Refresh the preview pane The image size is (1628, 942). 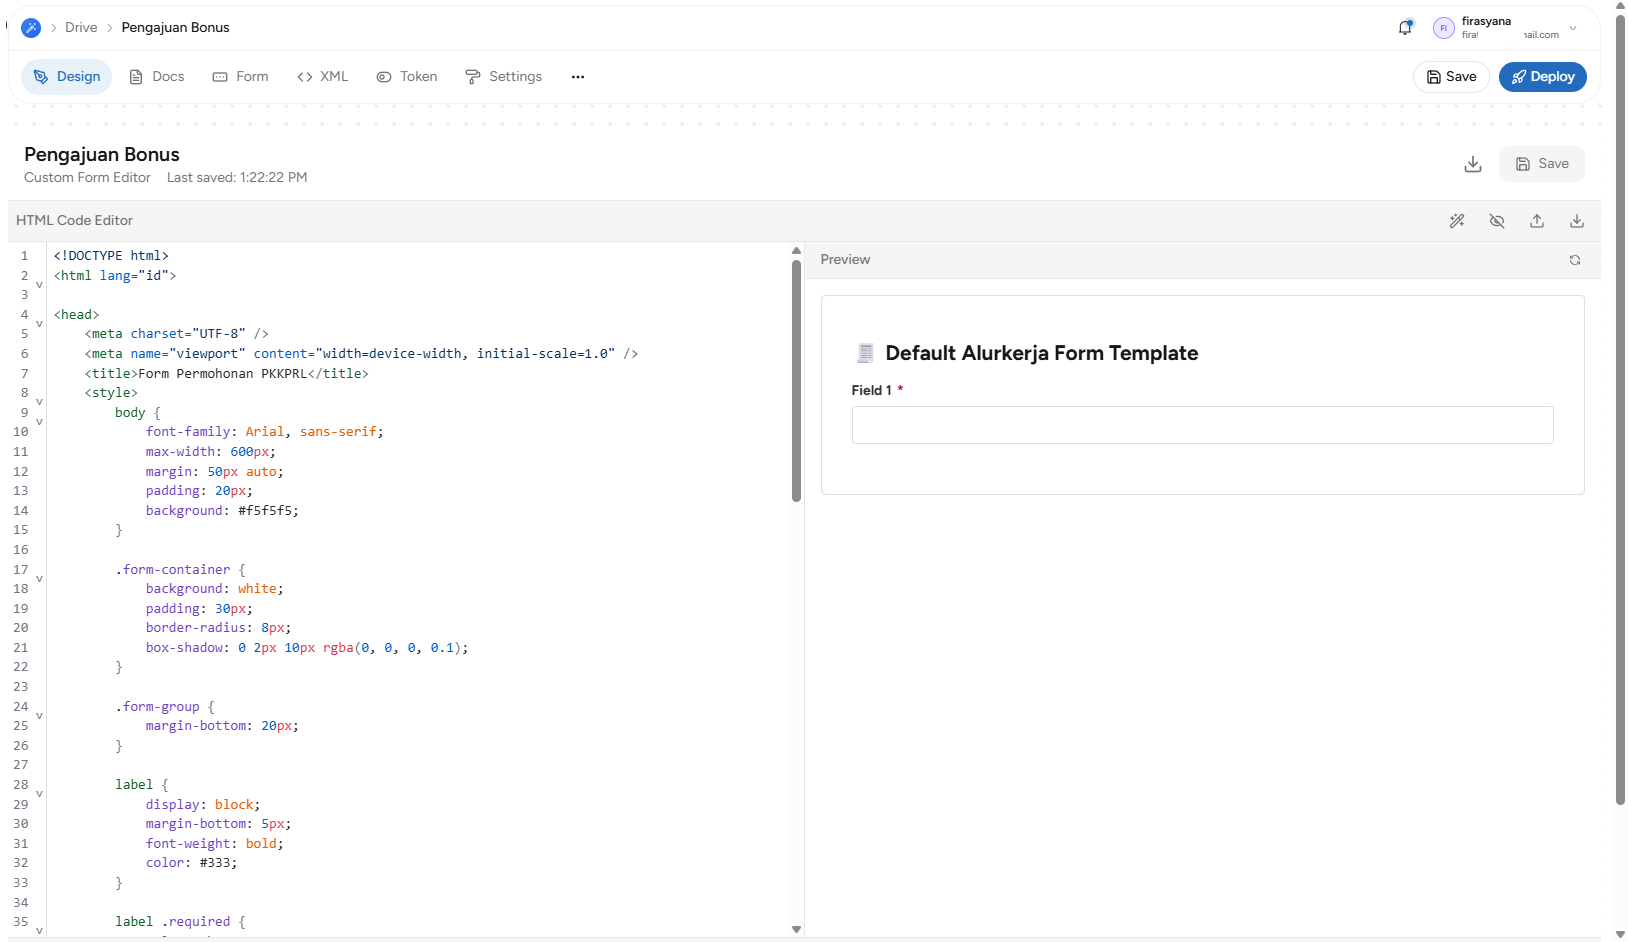[1575, 260]
